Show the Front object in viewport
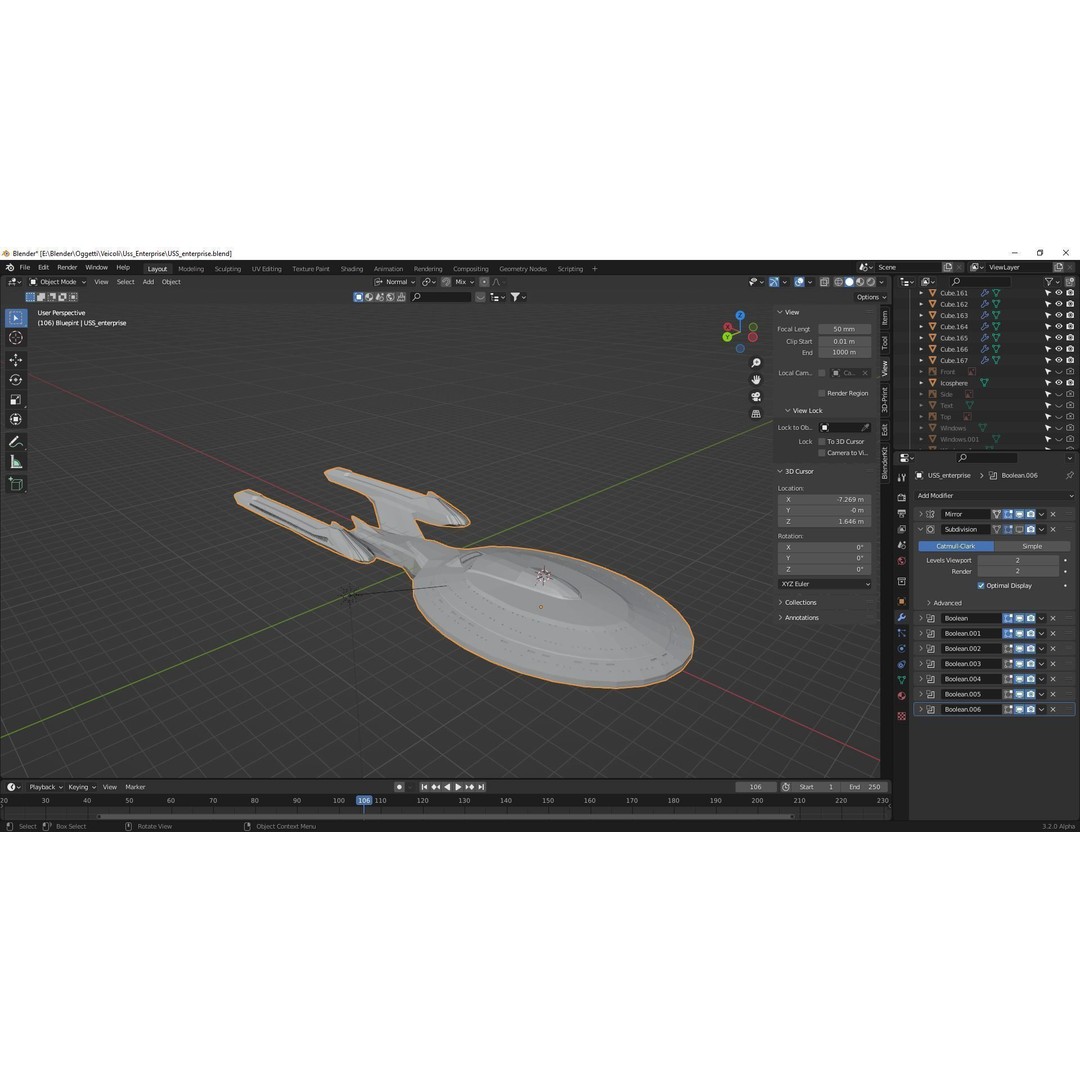Viewport: 1080px width, 1080px height. pos(1059,372)
